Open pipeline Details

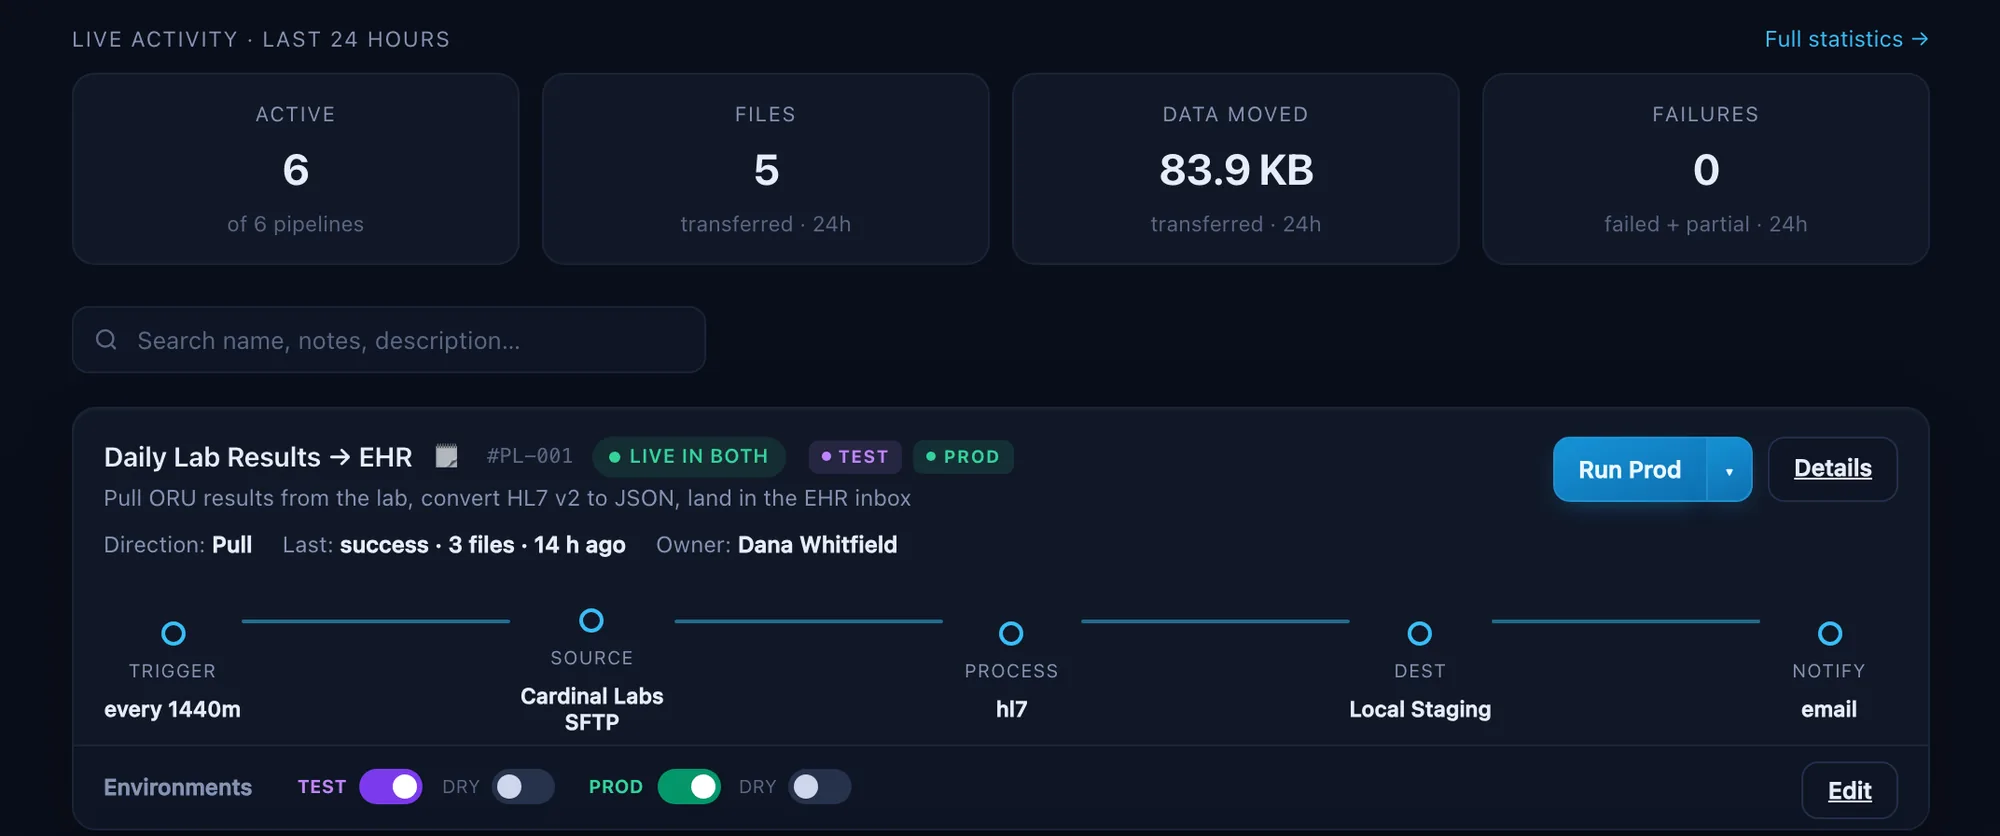point(1832,469)
